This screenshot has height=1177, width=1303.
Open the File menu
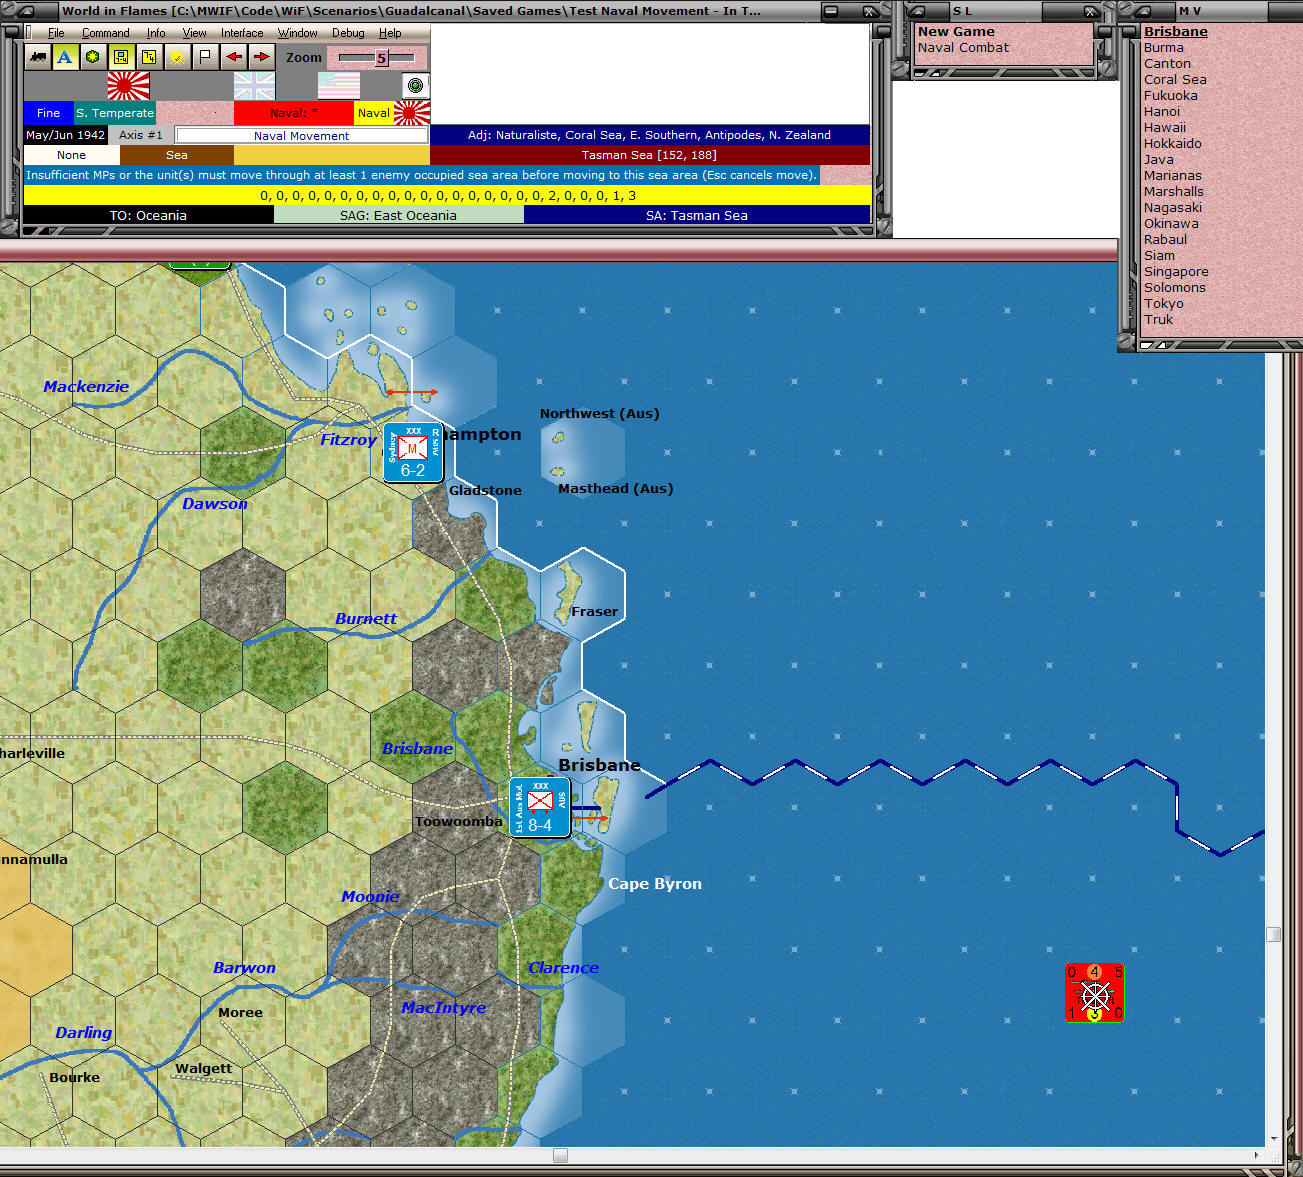(56, 33)
